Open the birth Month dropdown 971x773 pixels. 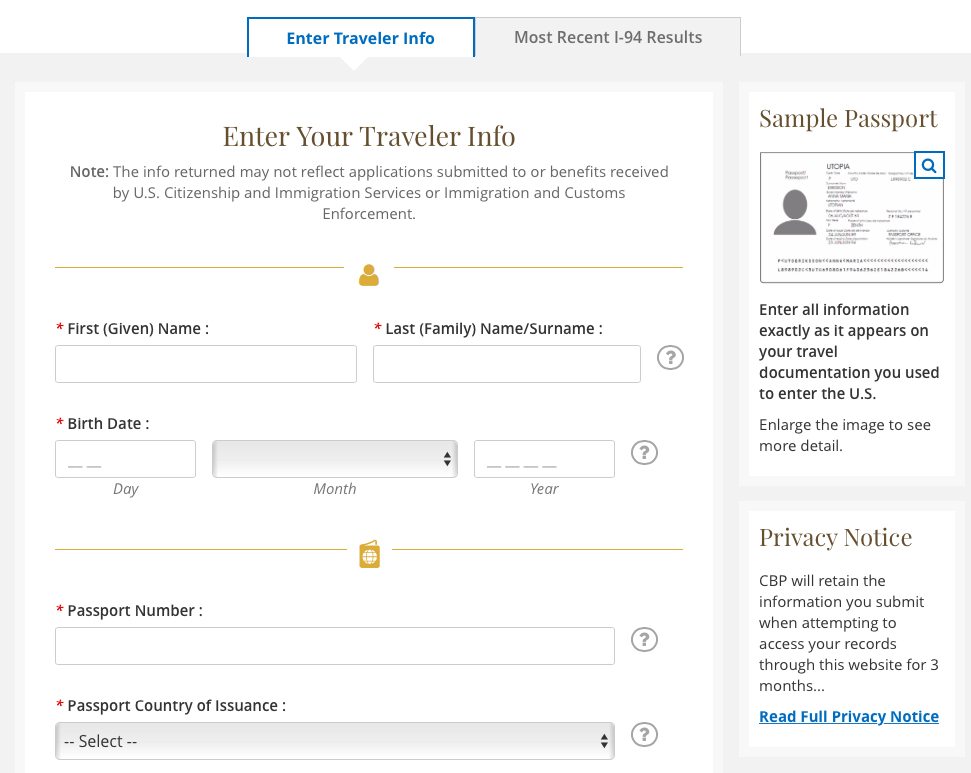335,459
